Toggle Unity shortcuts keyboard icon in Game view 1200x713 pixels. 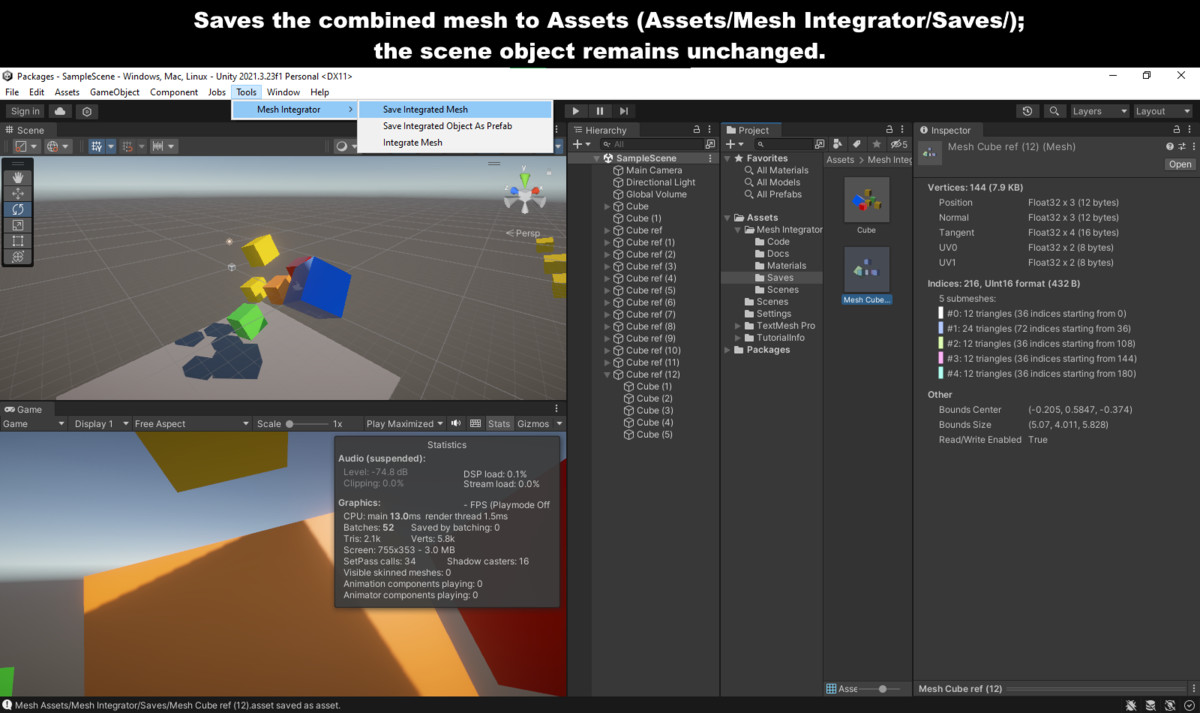coord(475,424)
